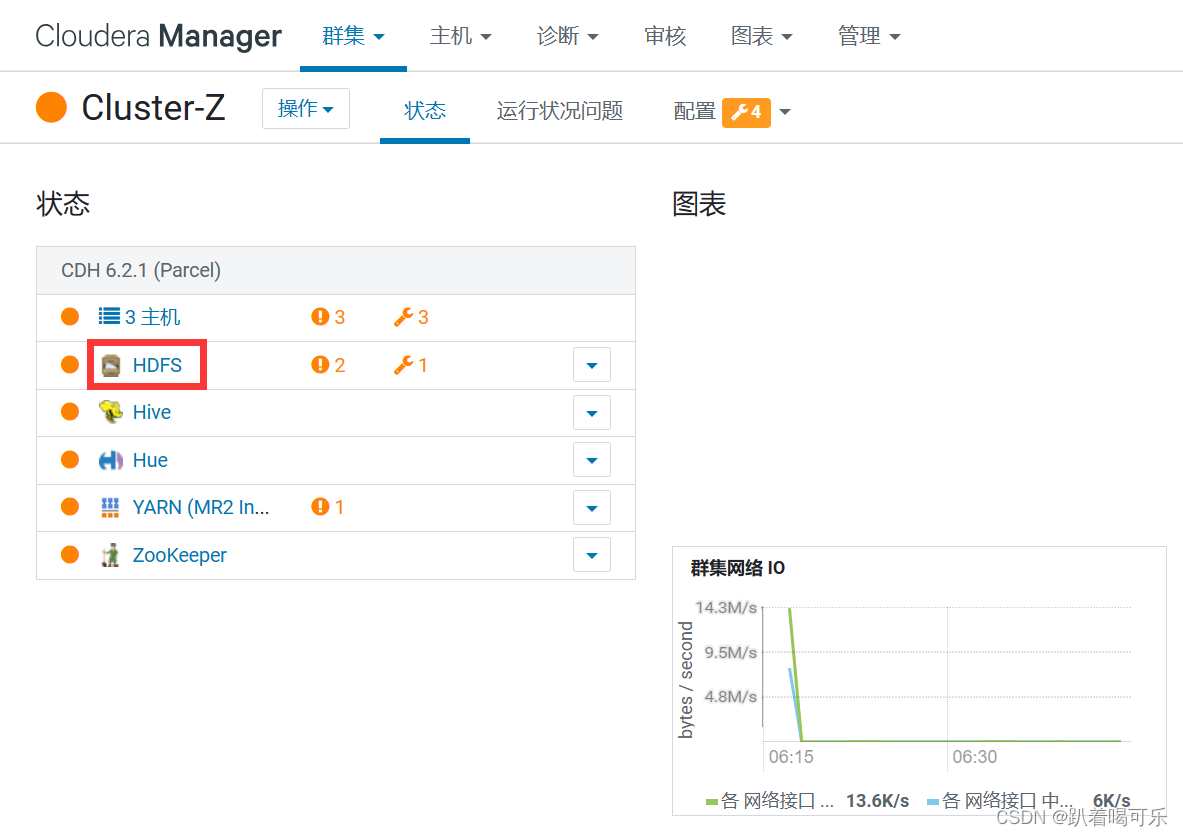The image size is (1183, 836).
Task: Click the Hive bee icon
Action: pyautogui.click(x=111, y=412)
